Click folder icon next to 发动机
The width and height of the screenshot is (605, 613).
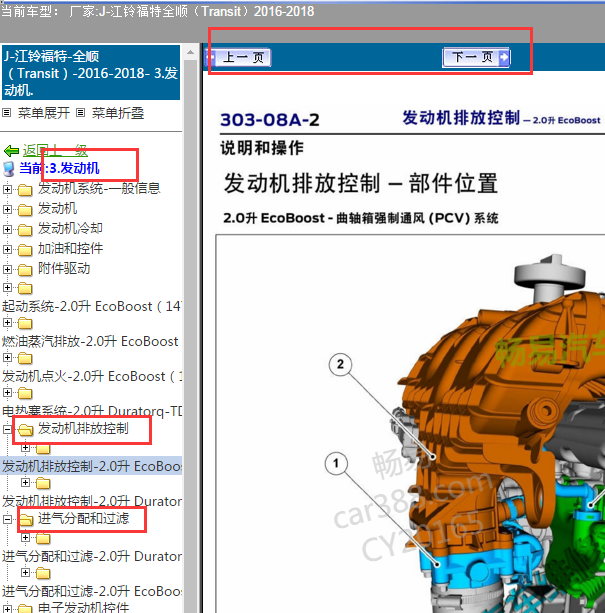point(25,210)
